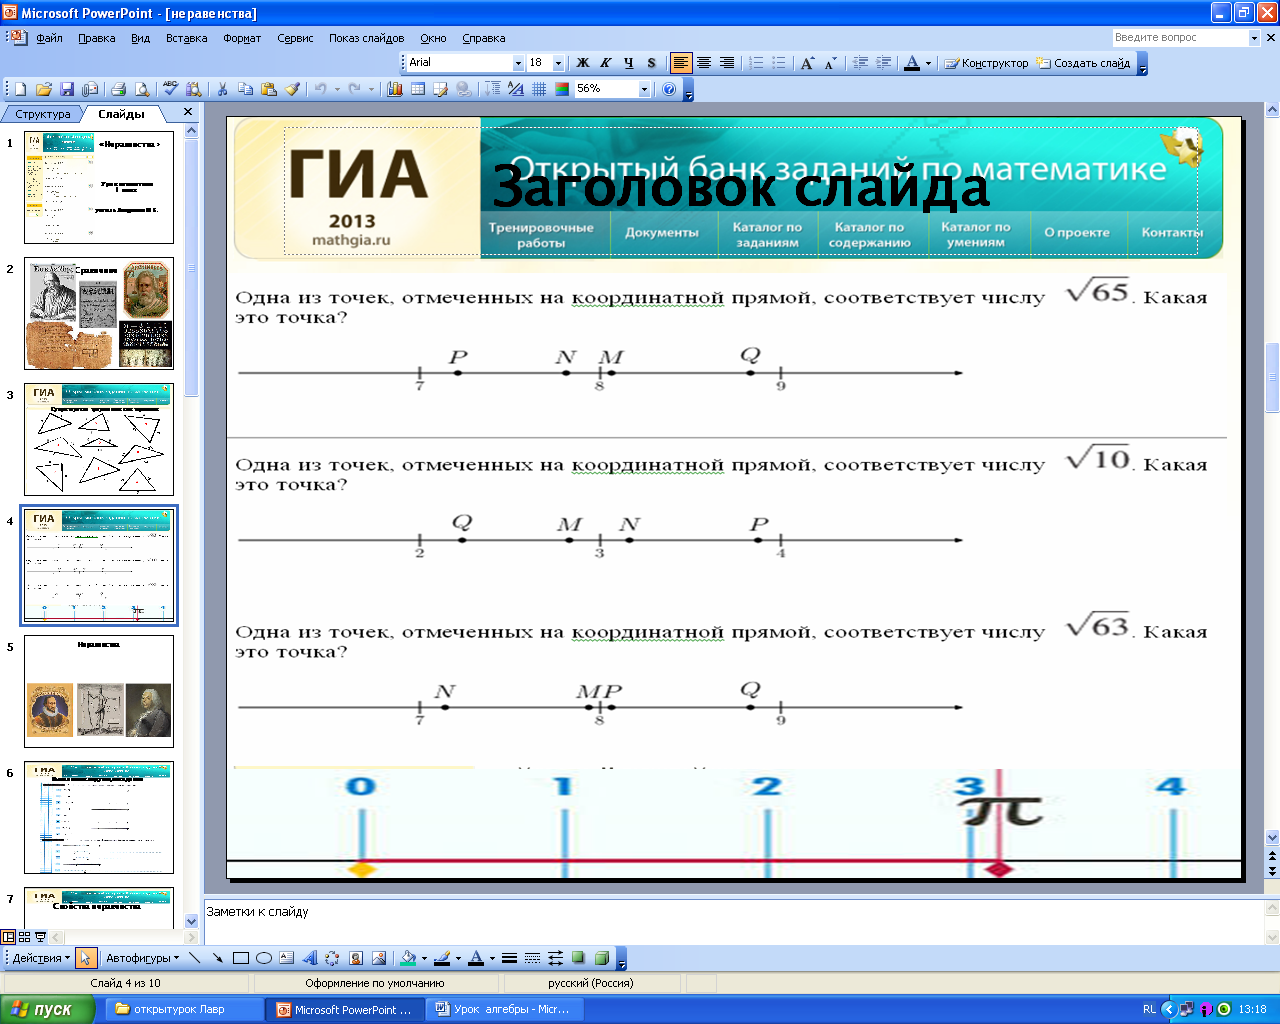Open the Arial font name dropdown

click(x=518, y=63)
